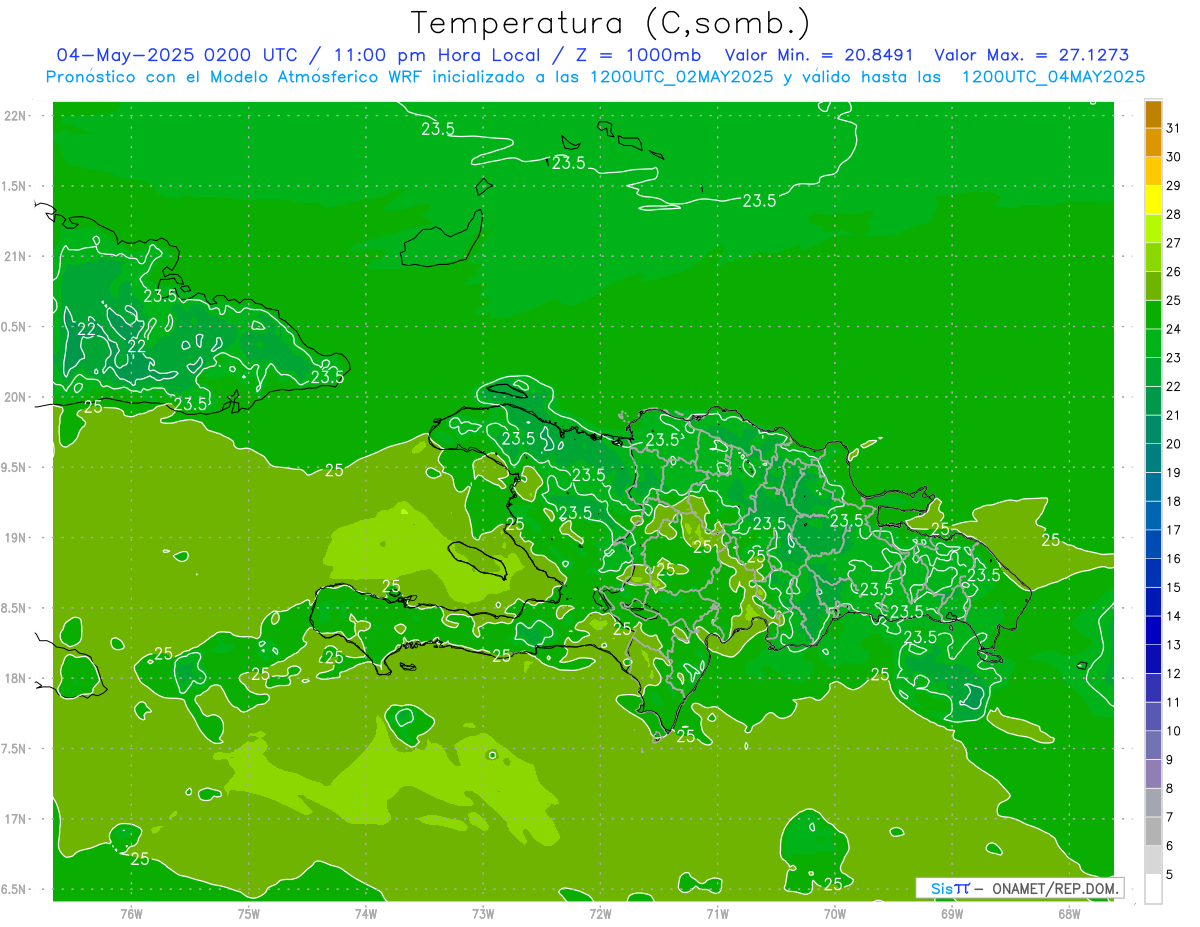
Task: Click gray color bar segment between 5 and 6
Action: point(1153,860)
